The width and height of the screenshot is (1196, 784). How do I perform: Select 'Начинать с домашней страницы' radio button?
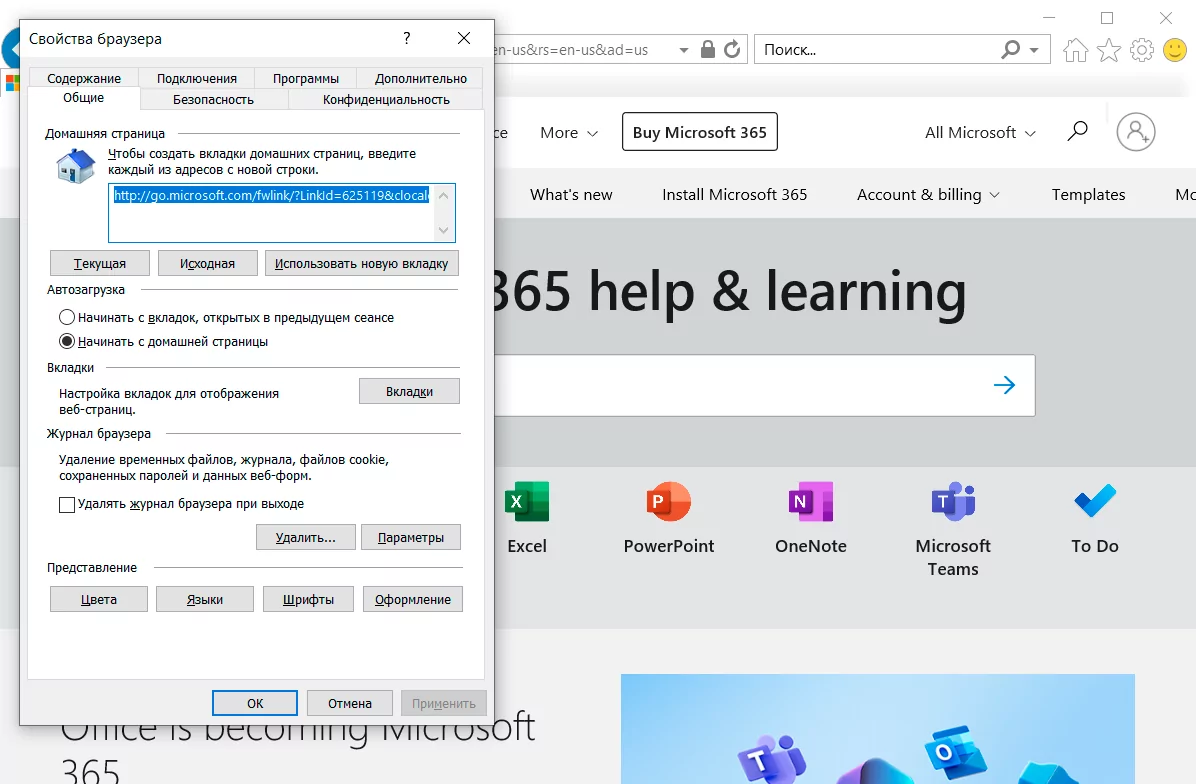[x=67, y=342]
